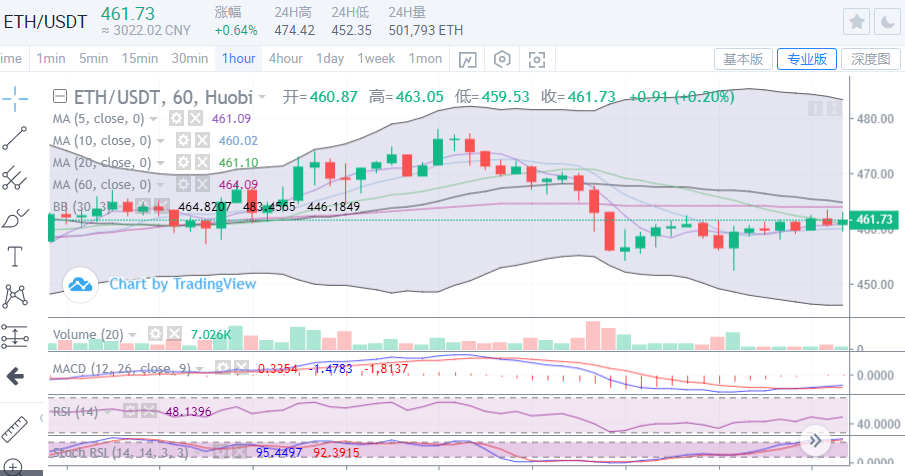
Task: Select the text annotation tool
Action: 15,256
